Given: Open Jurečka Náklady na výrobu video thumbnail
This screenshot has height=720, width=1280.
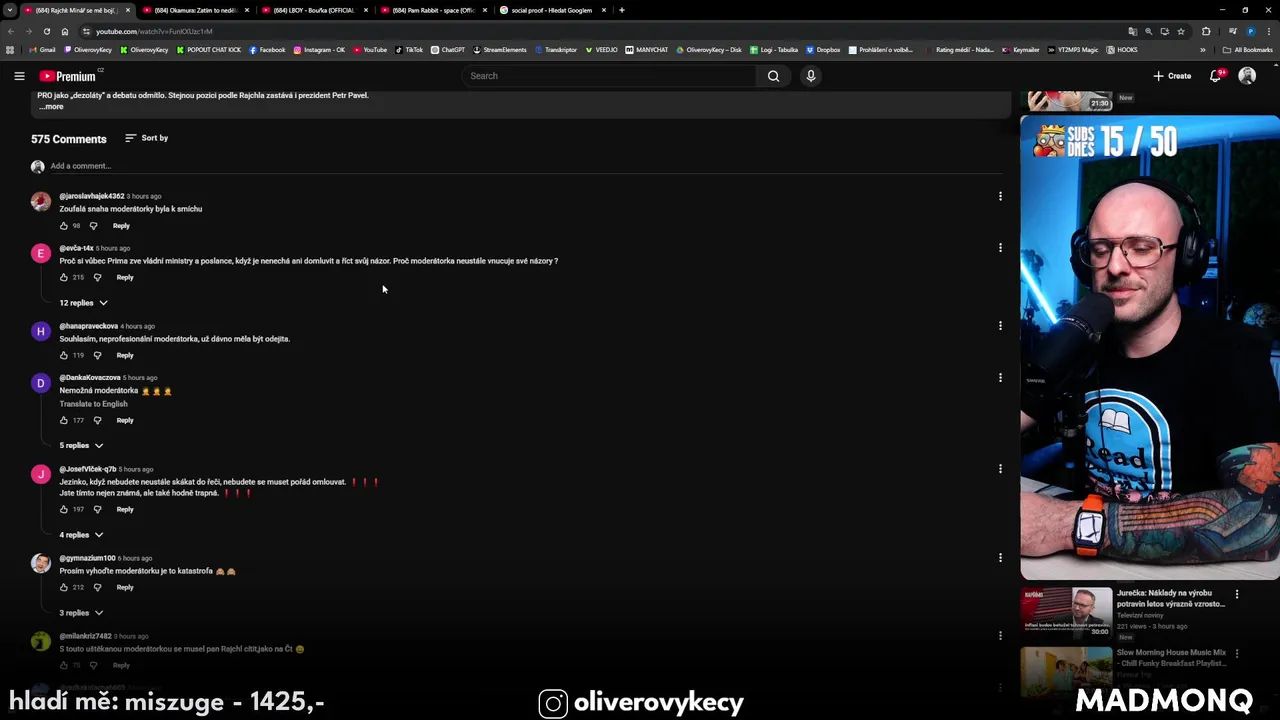Looking at the screenshot, I should coord(1066,611).
